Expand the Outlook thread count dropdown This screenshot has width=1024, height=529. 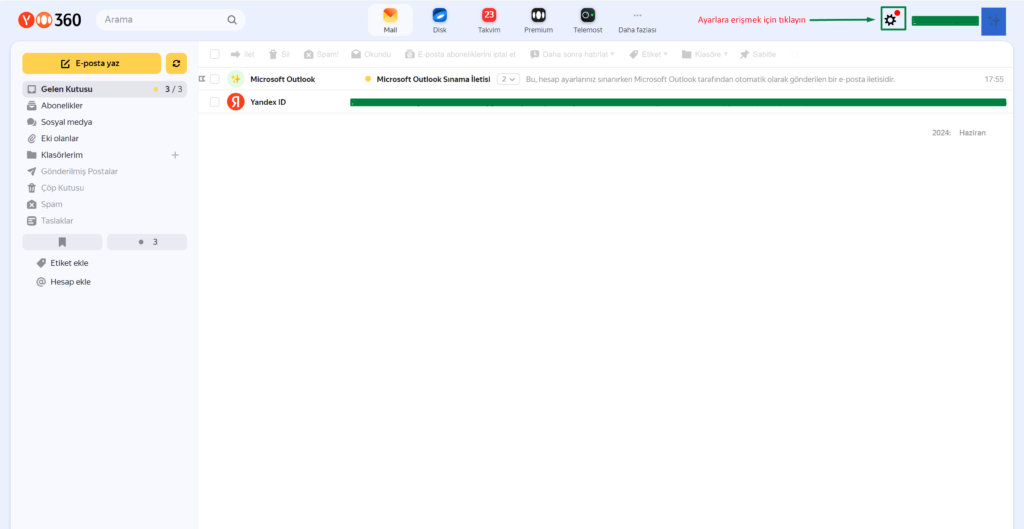tap(508, 78)
